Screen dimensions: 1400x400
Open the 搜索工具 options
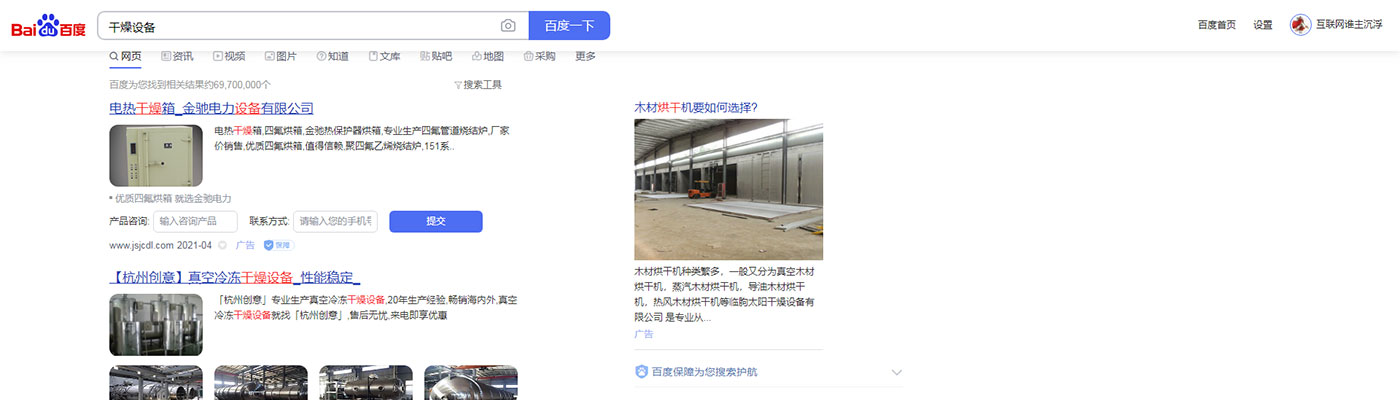(x=477, y=85)
